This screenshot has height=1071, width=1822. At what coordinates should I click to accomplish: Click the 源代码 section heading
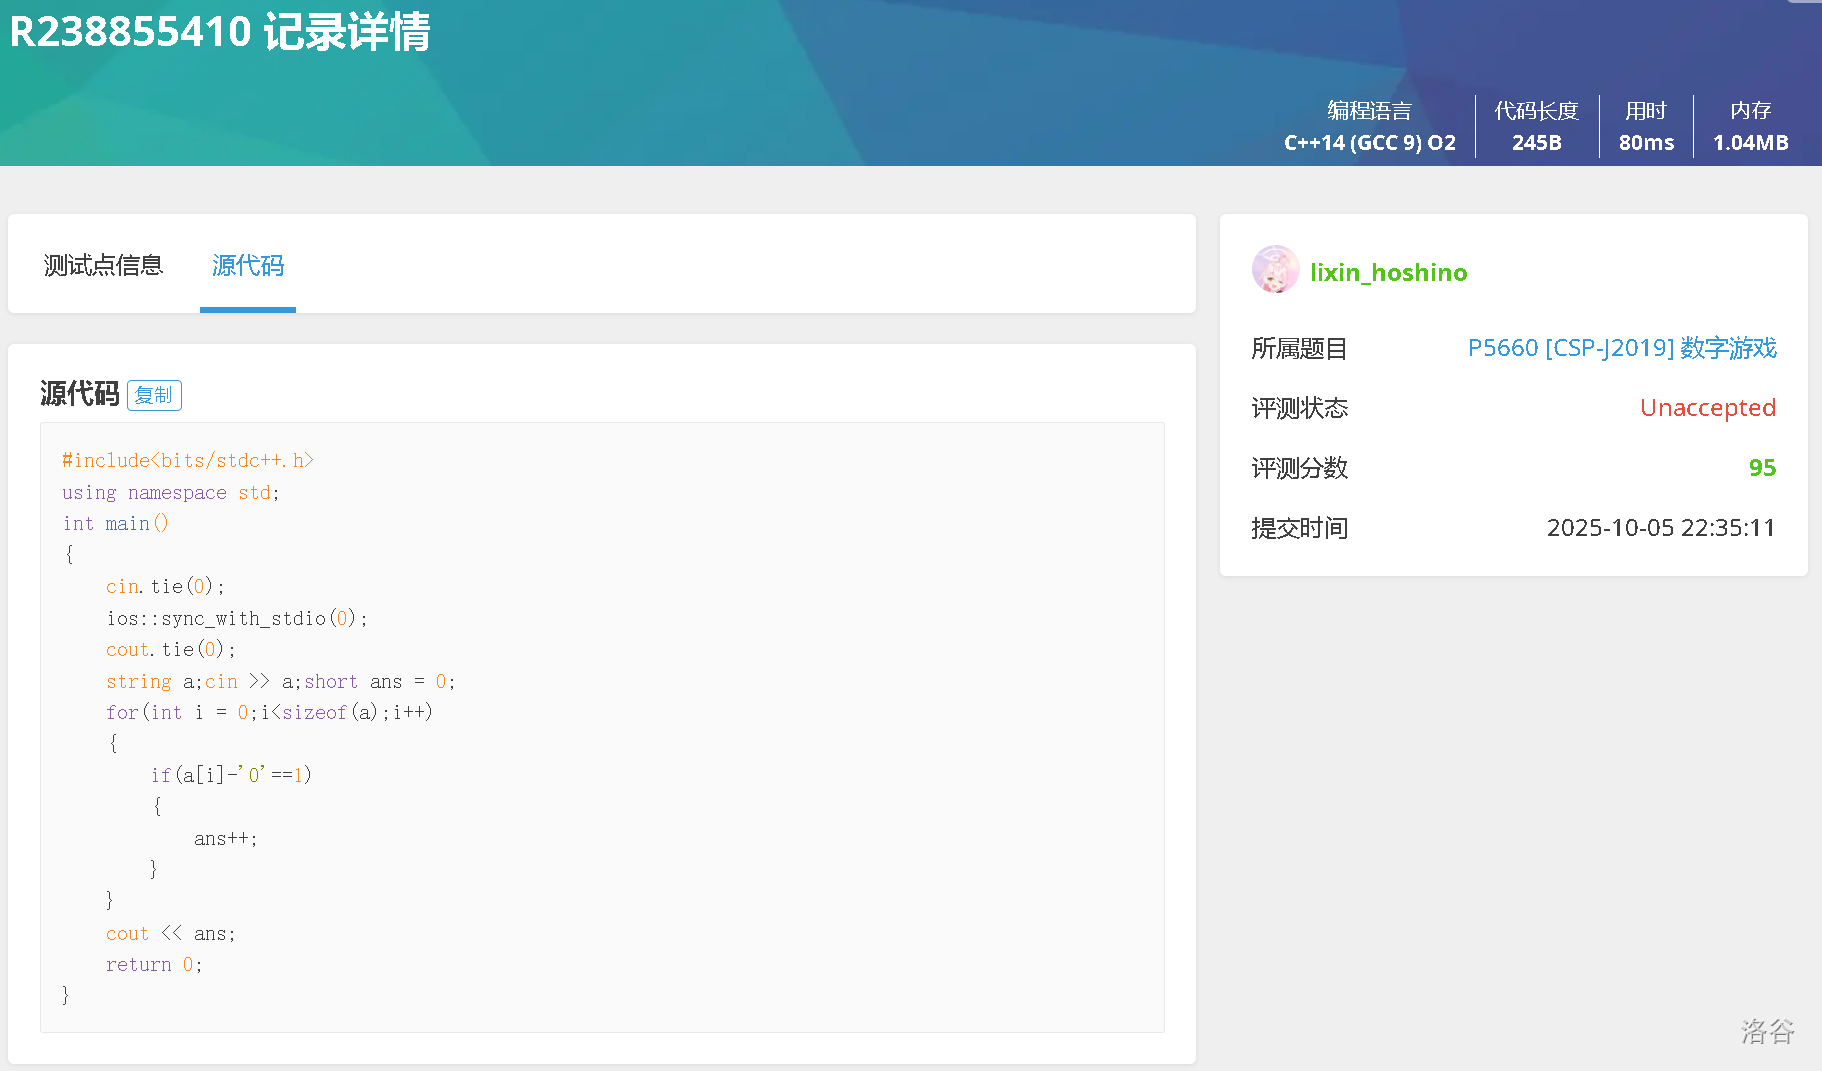tap(80, 394)
